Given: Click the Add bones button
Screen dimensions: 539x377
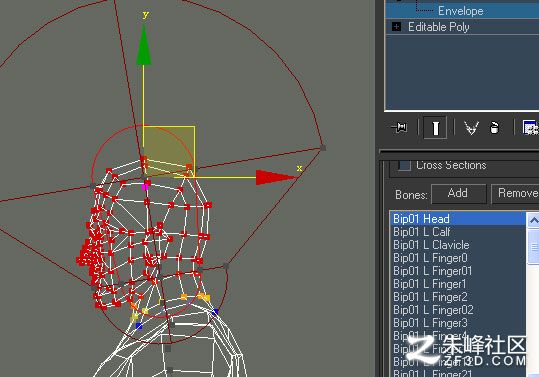Looking at the screenshot, I should (458, 193).
